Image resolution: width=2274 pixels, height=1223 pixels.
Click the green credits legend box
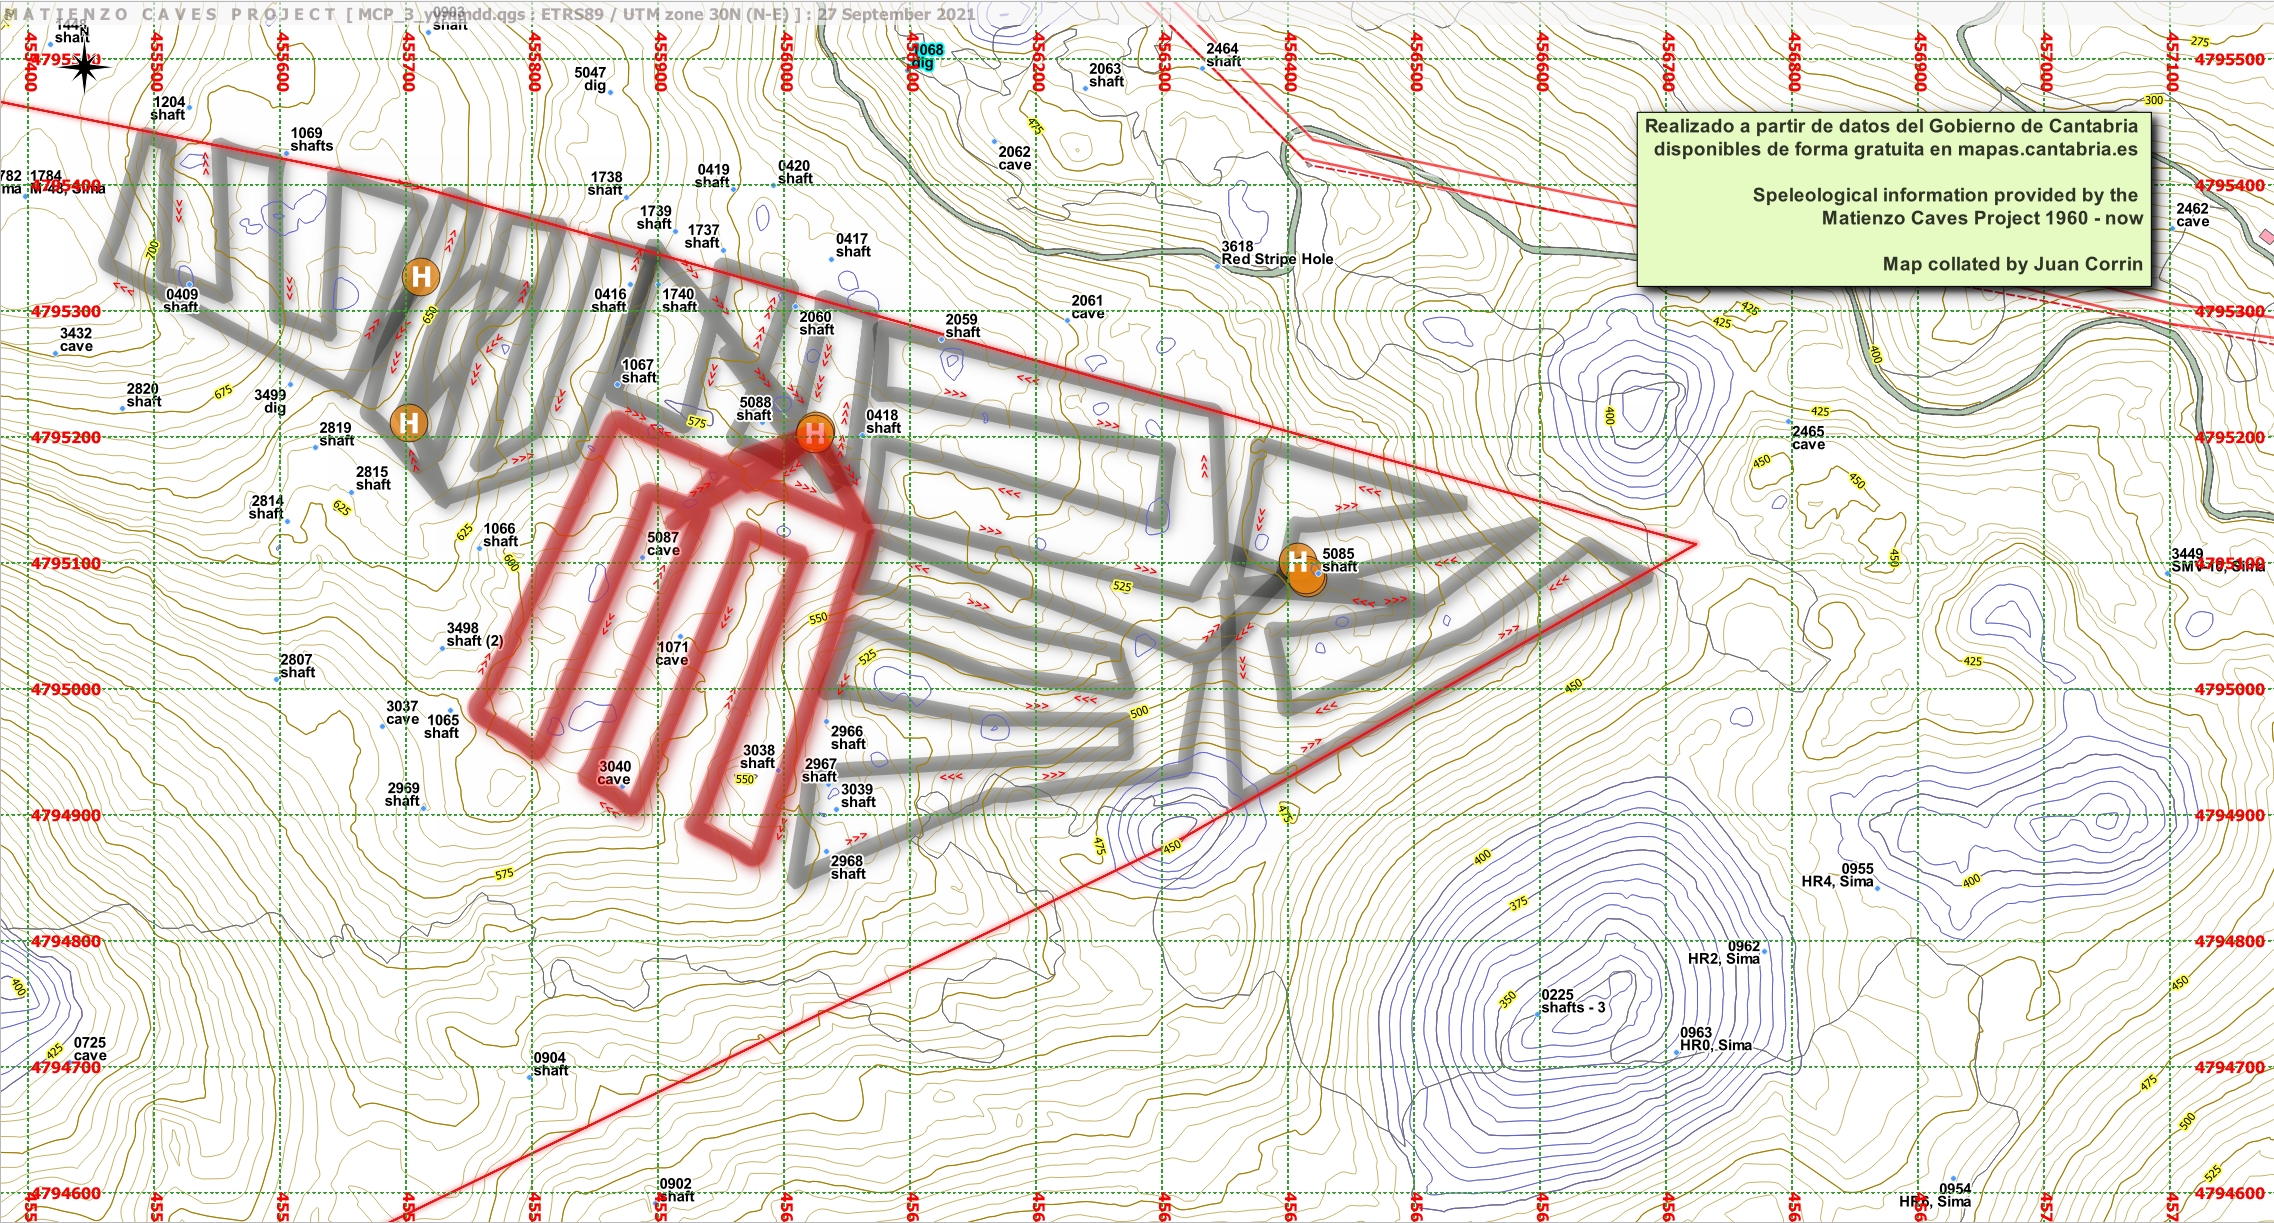pos(1894,200)
